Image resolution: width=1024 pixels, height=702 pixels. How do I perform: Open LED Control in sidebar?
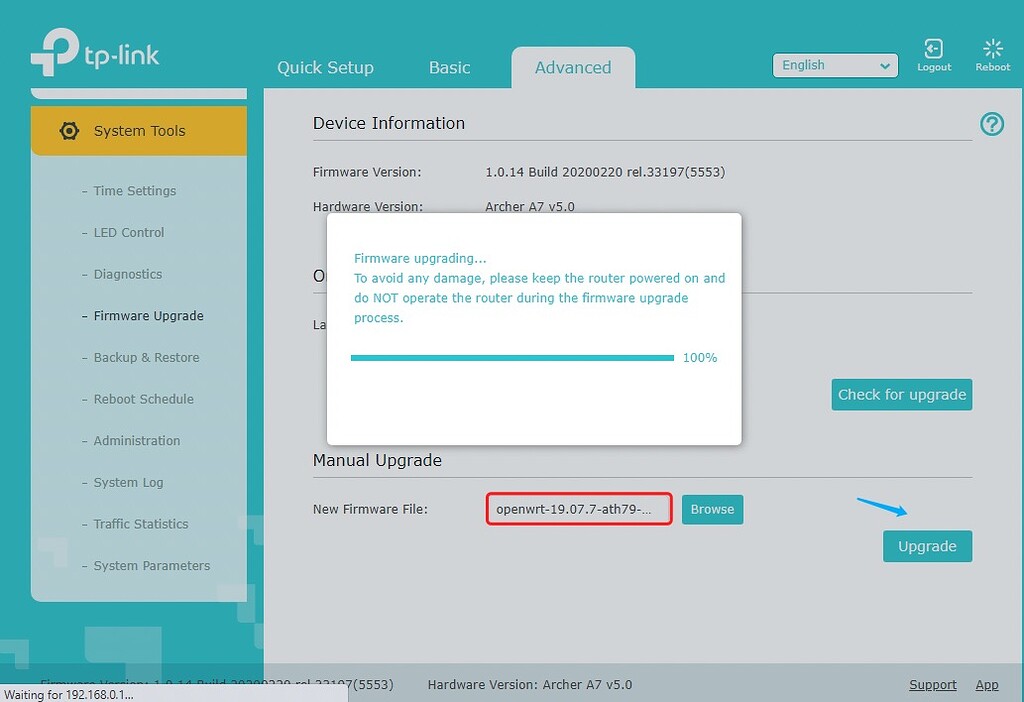click(x=129, y=232)
